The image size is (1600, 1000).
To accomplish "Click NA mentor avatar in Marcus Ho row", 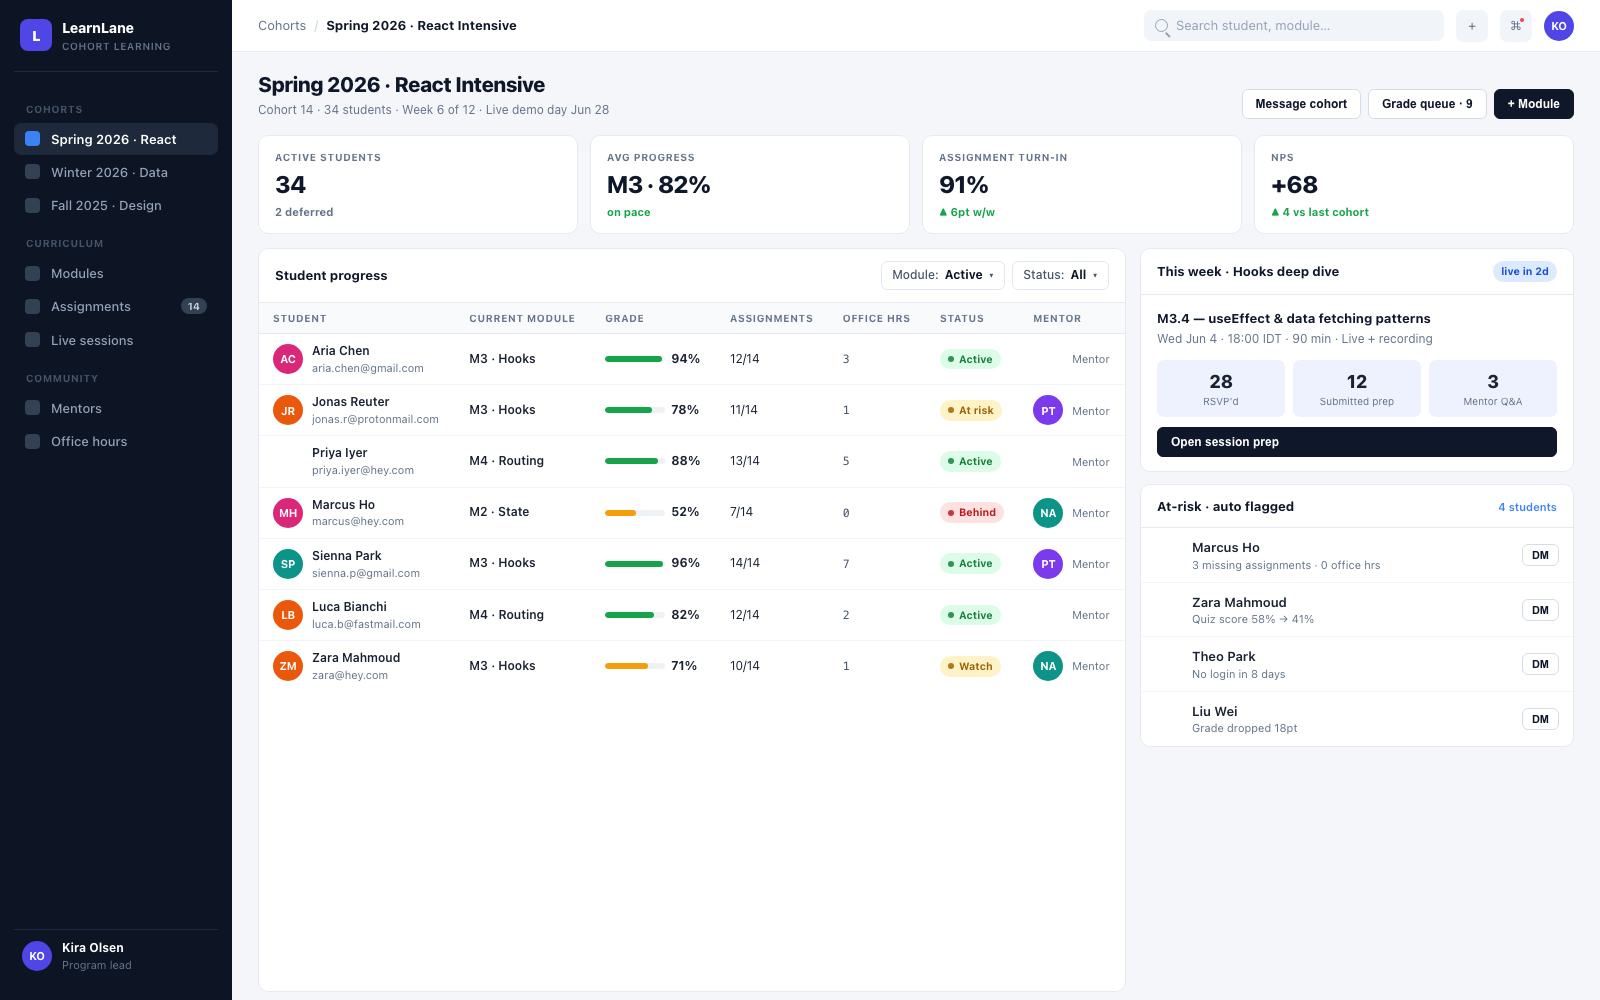I will [1048, 513].
